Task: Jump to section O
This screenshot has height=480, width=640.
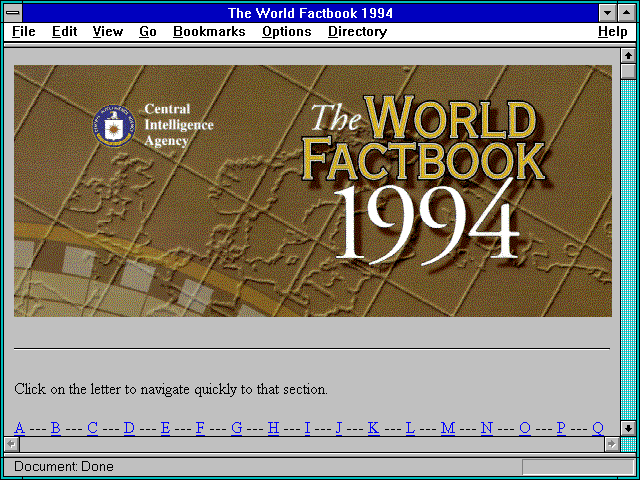Action: tap(525, 428)
